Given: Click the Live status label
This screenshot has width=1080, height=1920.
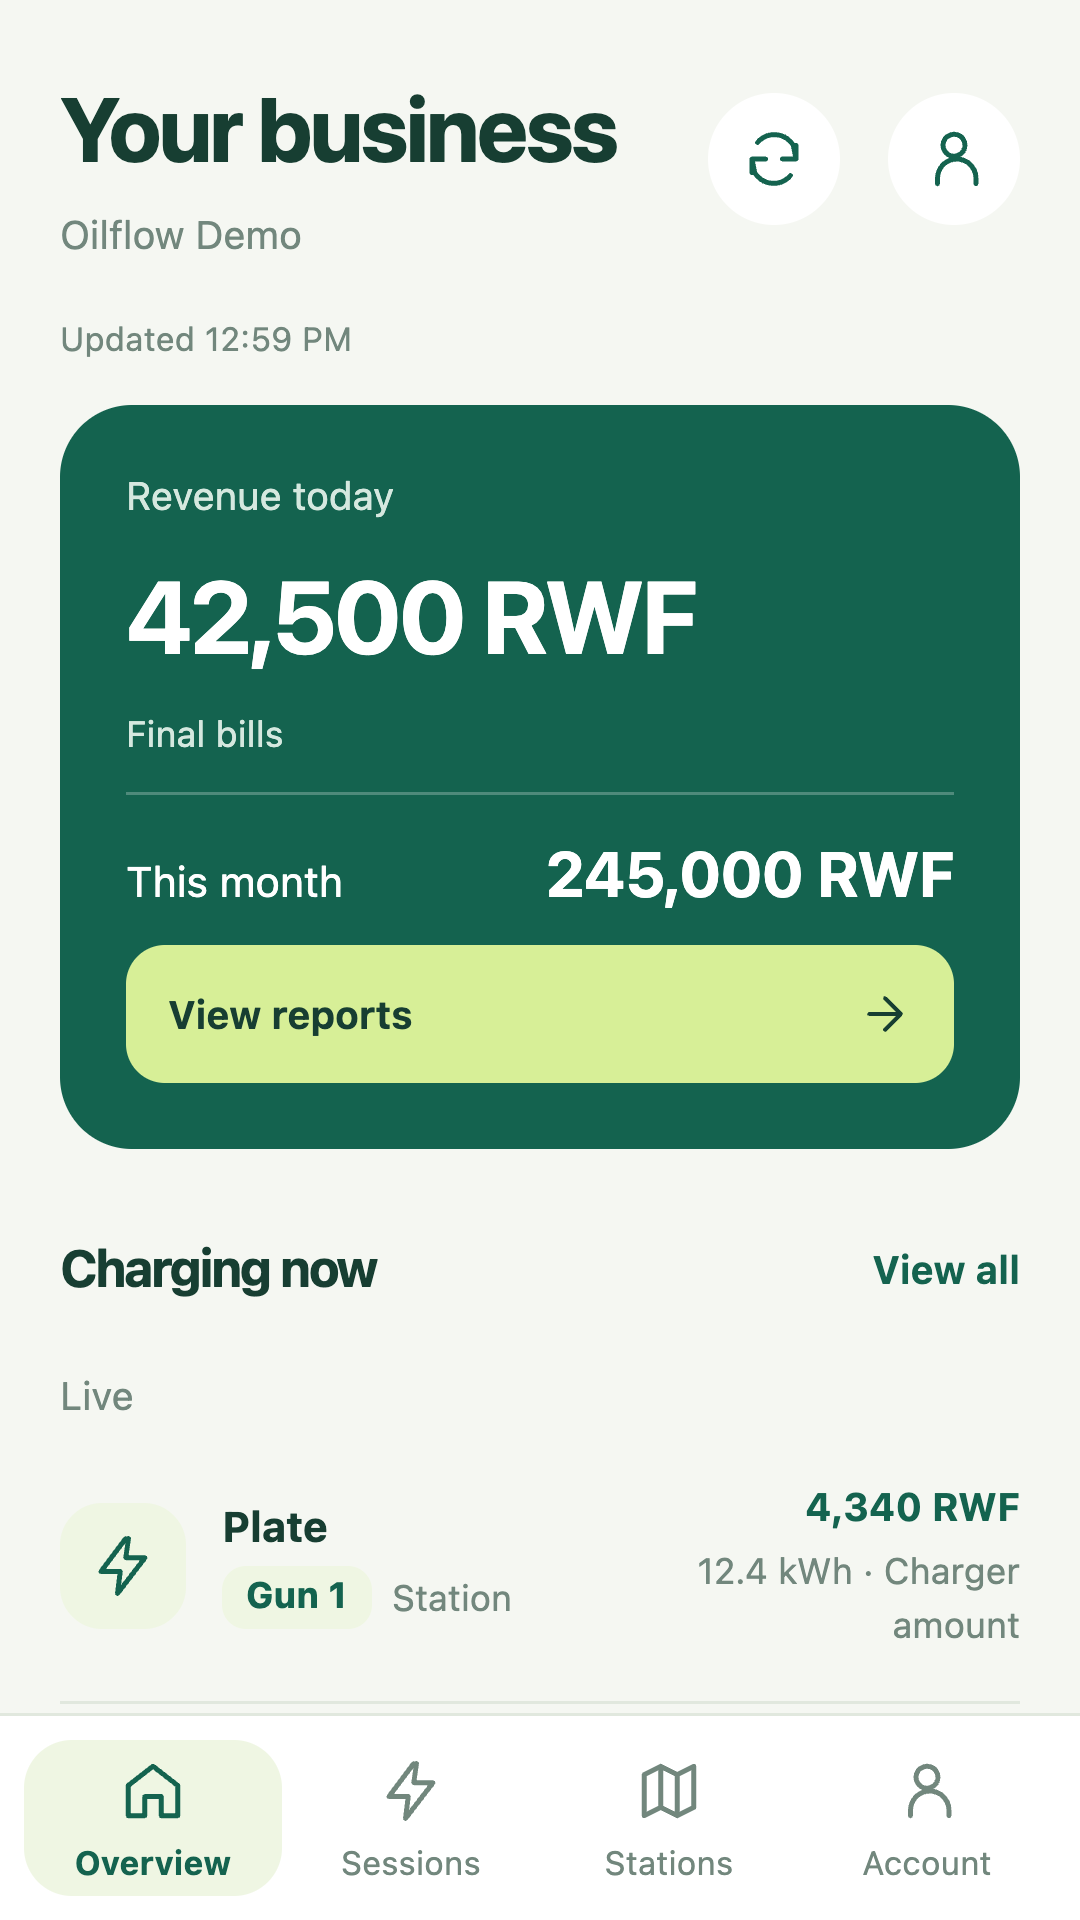Looking at the screenshot, I should tap(97, 1397).
